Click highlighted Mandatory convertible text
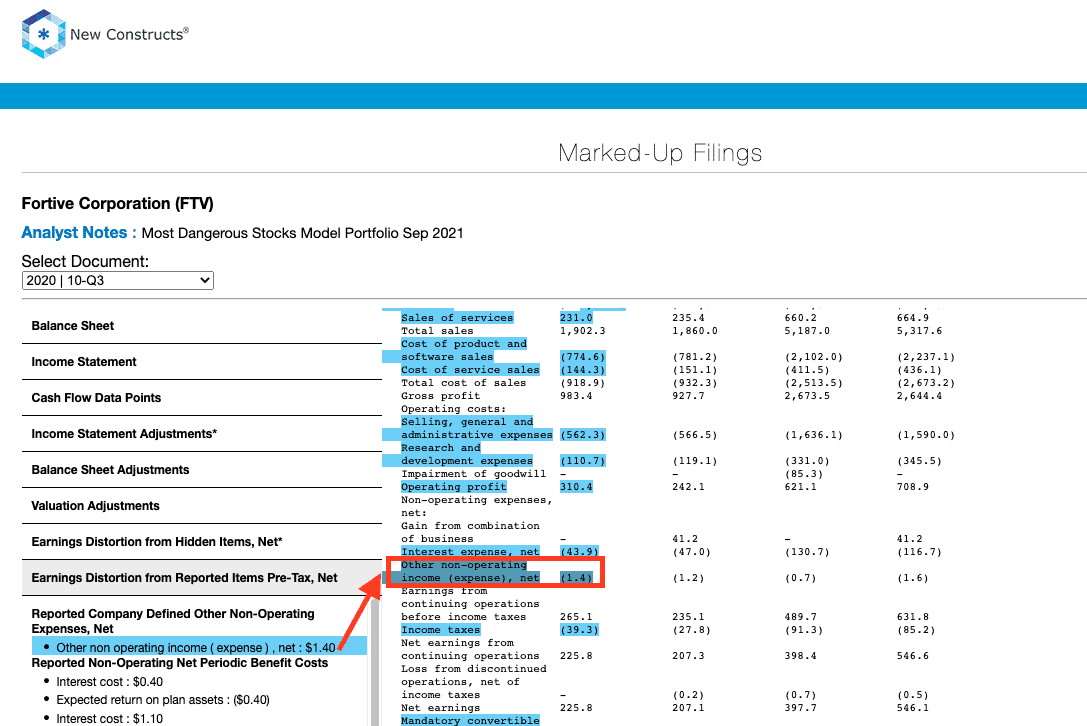Image resolution: width=1087 pixels, height=726 pixels. tap(470, 720)
